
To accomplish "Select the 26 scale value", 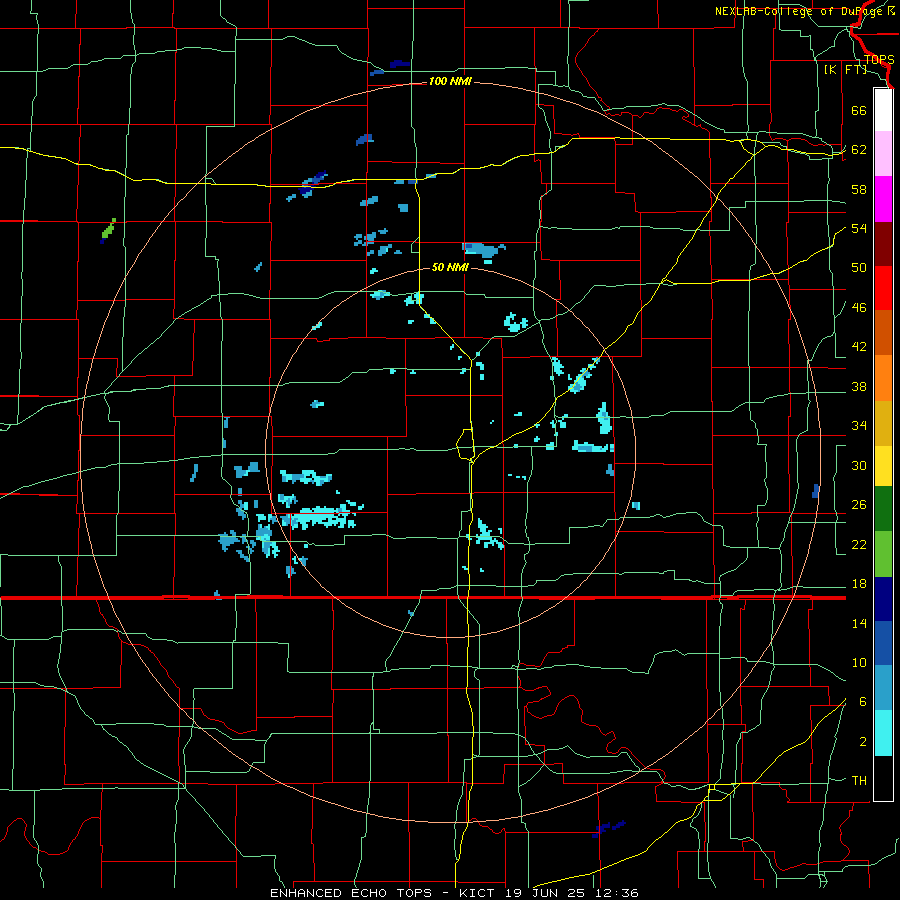I will click(859, 505).
